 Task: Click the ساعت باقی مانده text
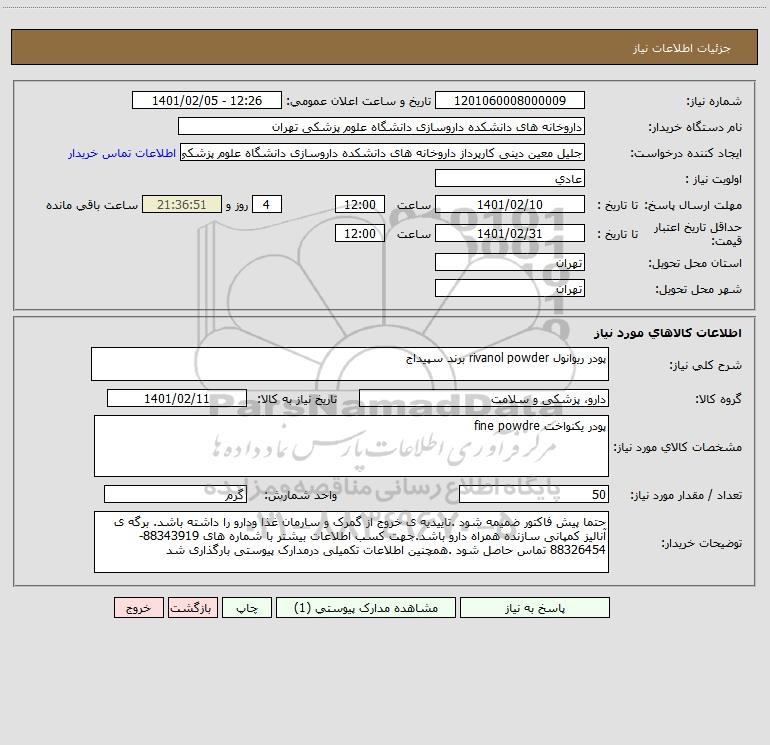(x=92, y=205)
